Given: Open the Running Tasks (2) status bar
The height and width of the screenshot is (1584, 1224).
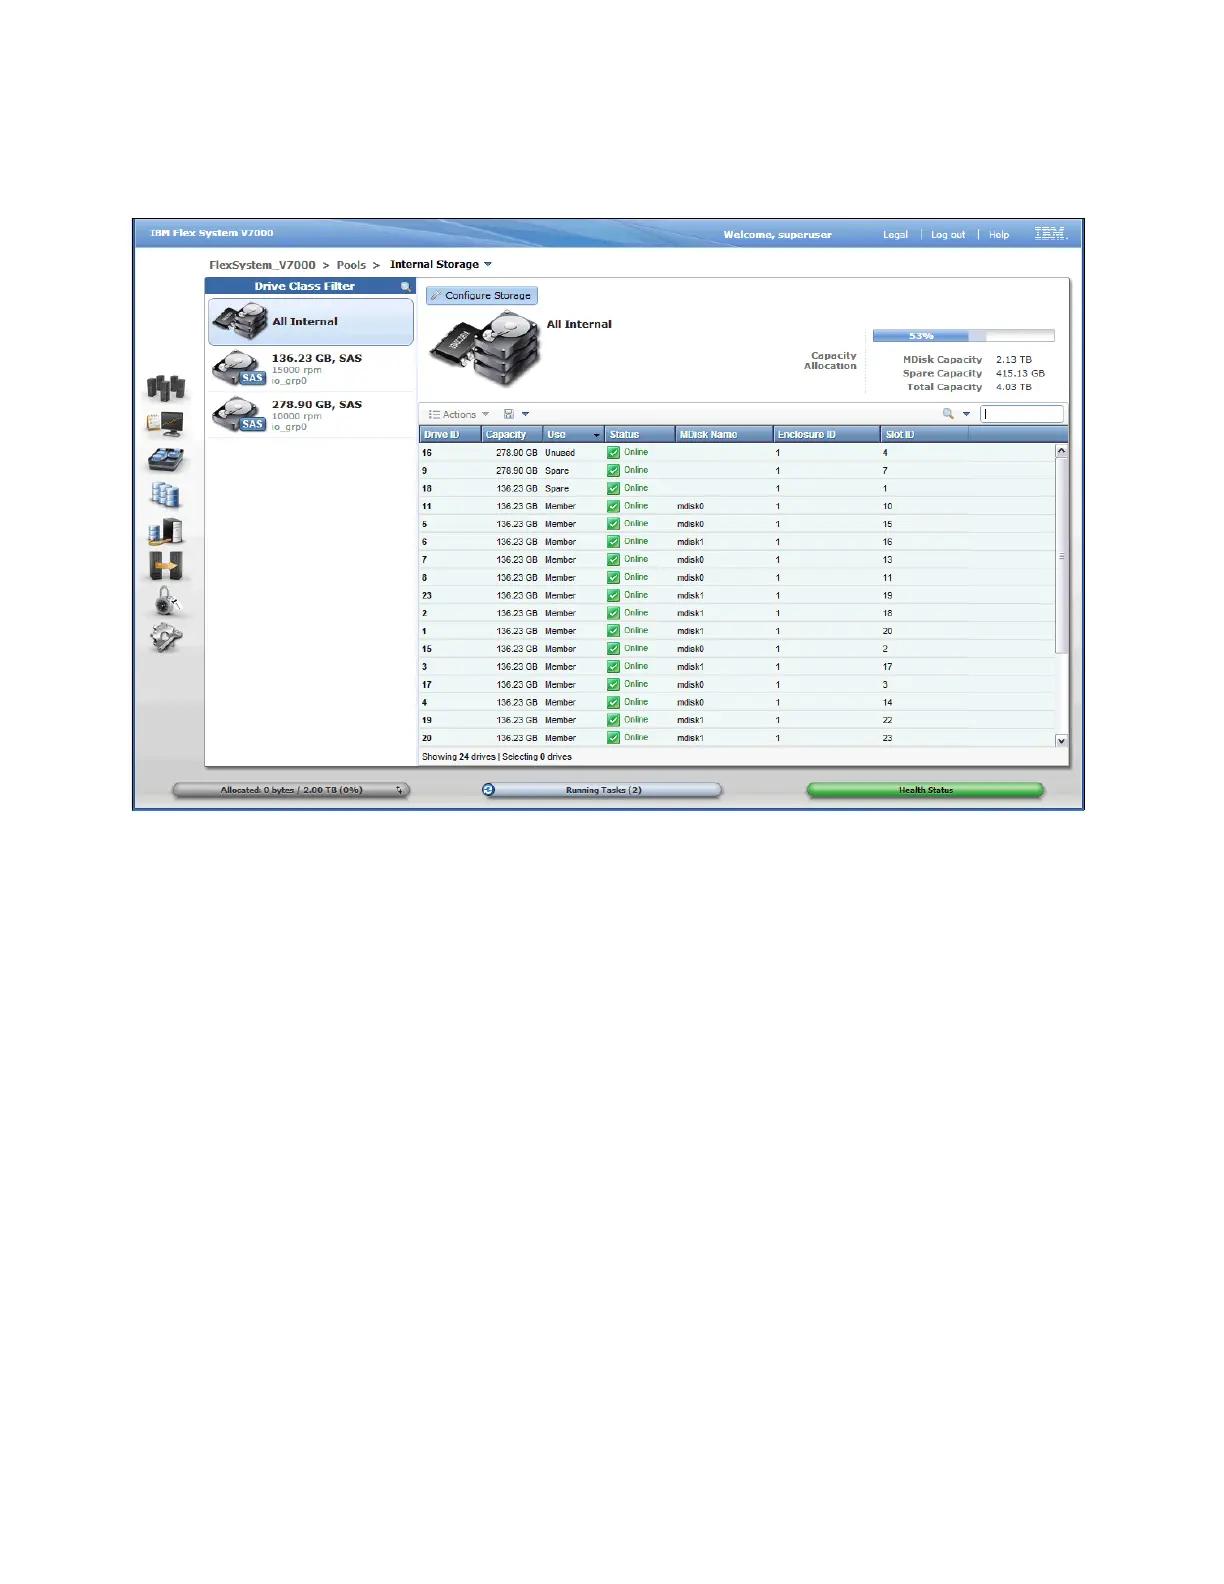Looking at the screenshot, I should [602, 790].
